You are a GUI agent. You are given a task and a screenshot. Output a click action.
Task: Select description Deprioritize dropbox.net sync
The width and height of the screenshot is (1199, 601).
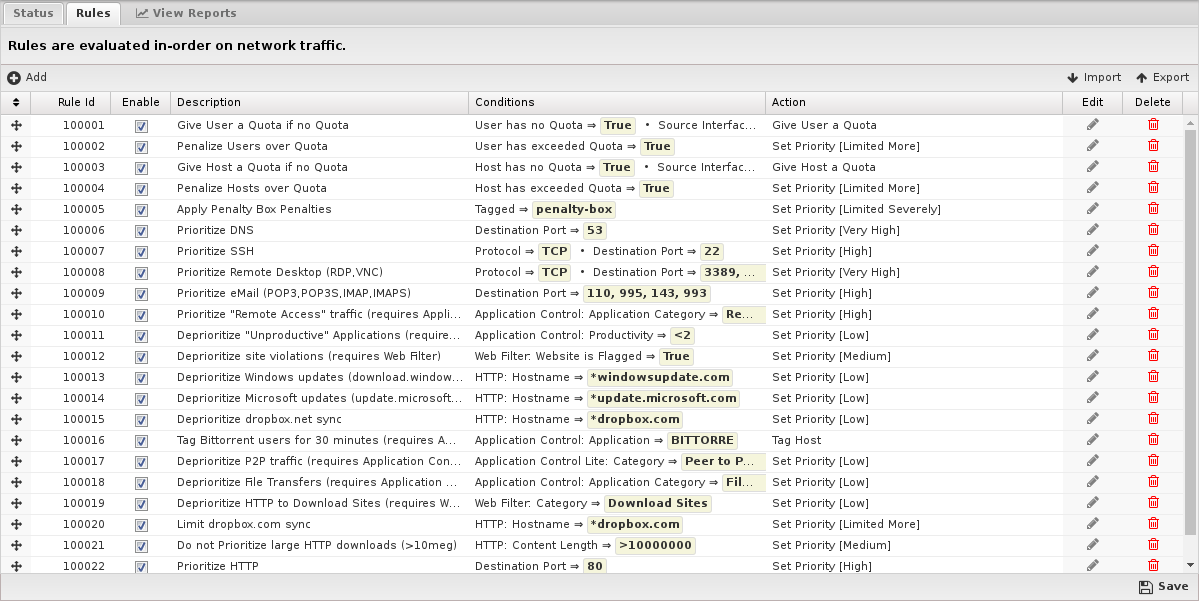tap(259, 420)
